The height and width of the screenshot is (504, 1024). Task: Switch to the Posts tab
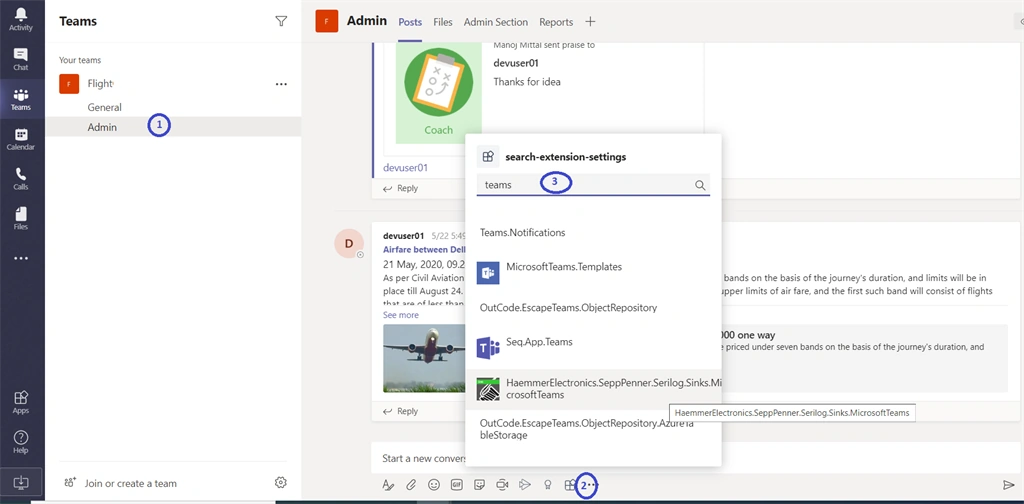click(410, 22)
